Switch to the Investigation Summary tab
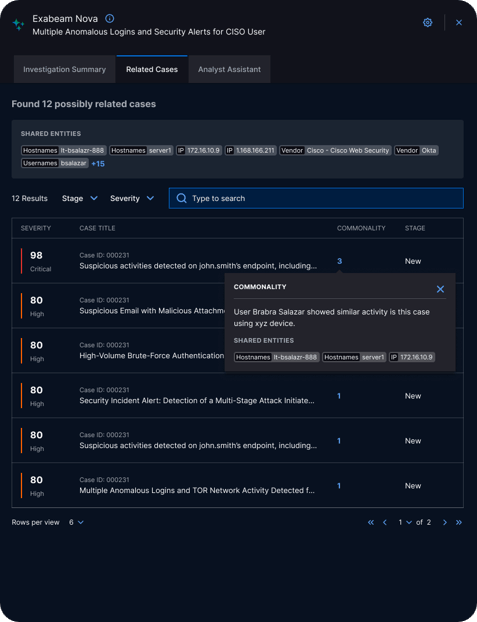 (64, 69)
